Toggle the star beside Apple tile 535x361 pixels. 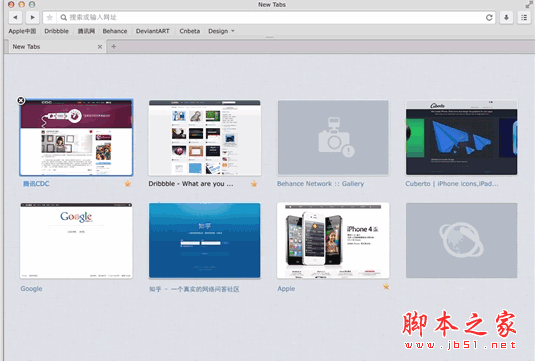386,287
